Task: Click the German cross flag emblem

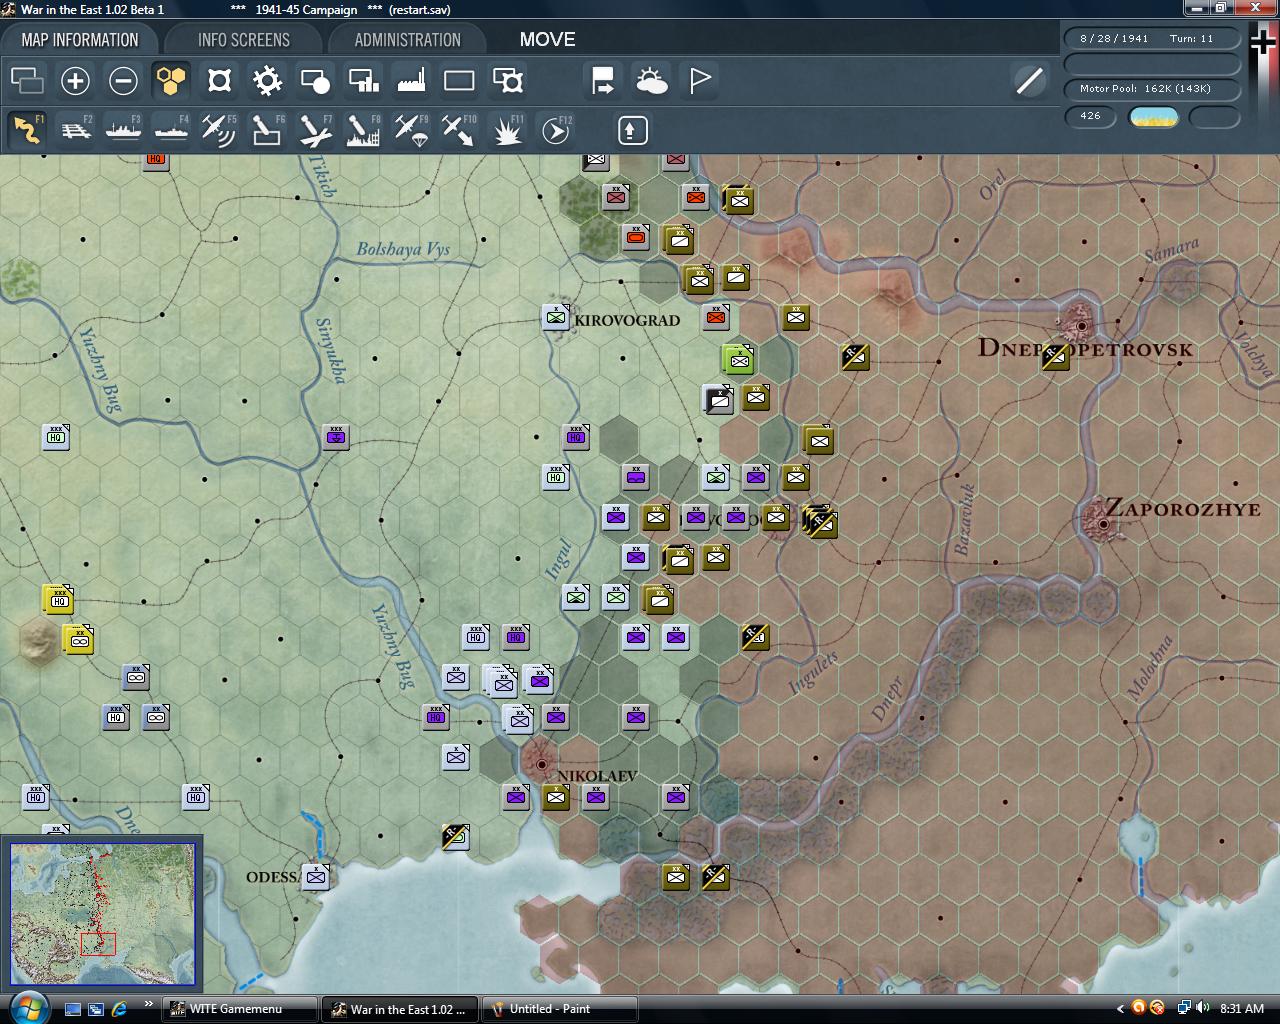Action: pyautogui.click(x=1263, y=42)
